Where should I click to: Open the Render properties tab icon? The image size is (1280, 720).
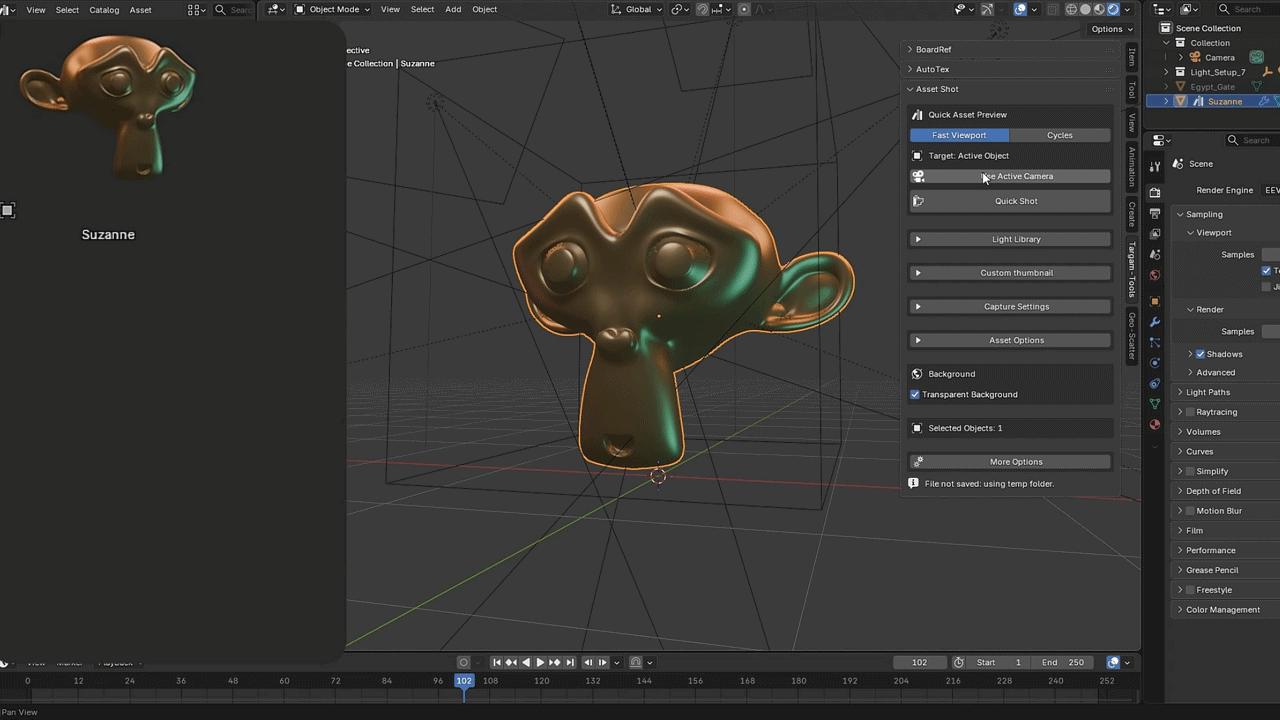pyautogui.click(x=1155, y=192)
